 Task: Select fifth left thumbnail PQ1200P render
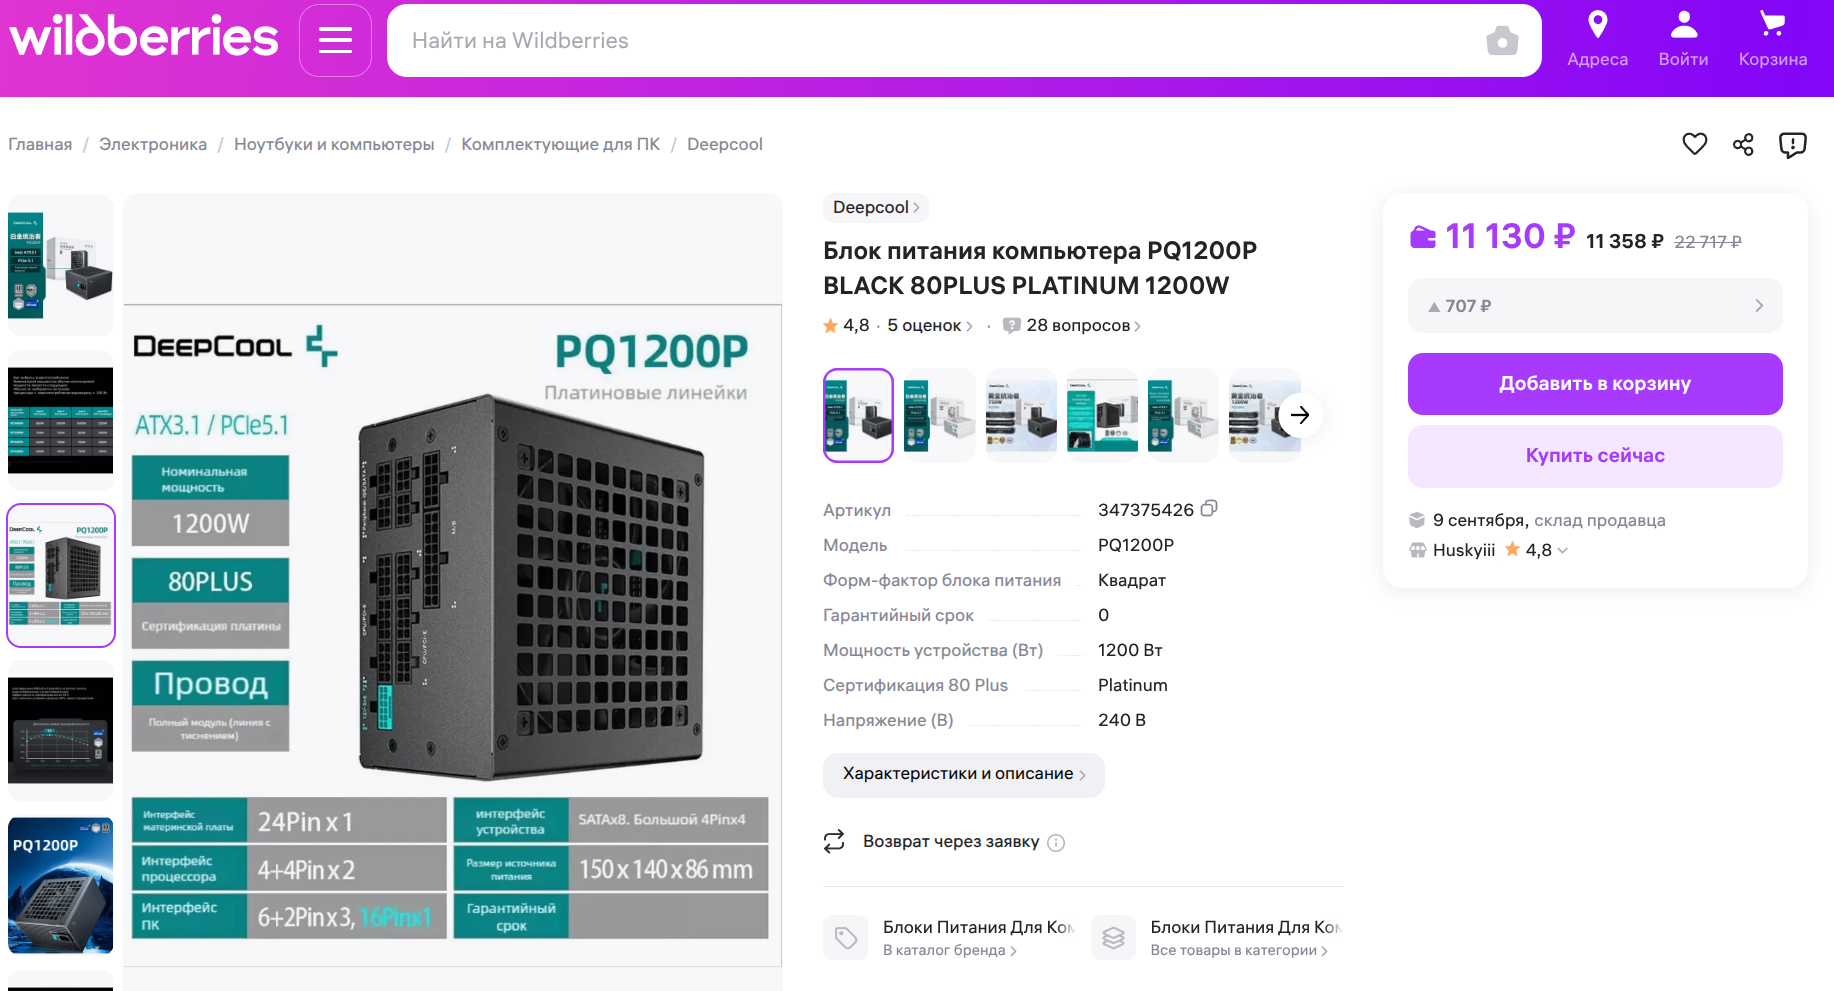tap(61, 886)
